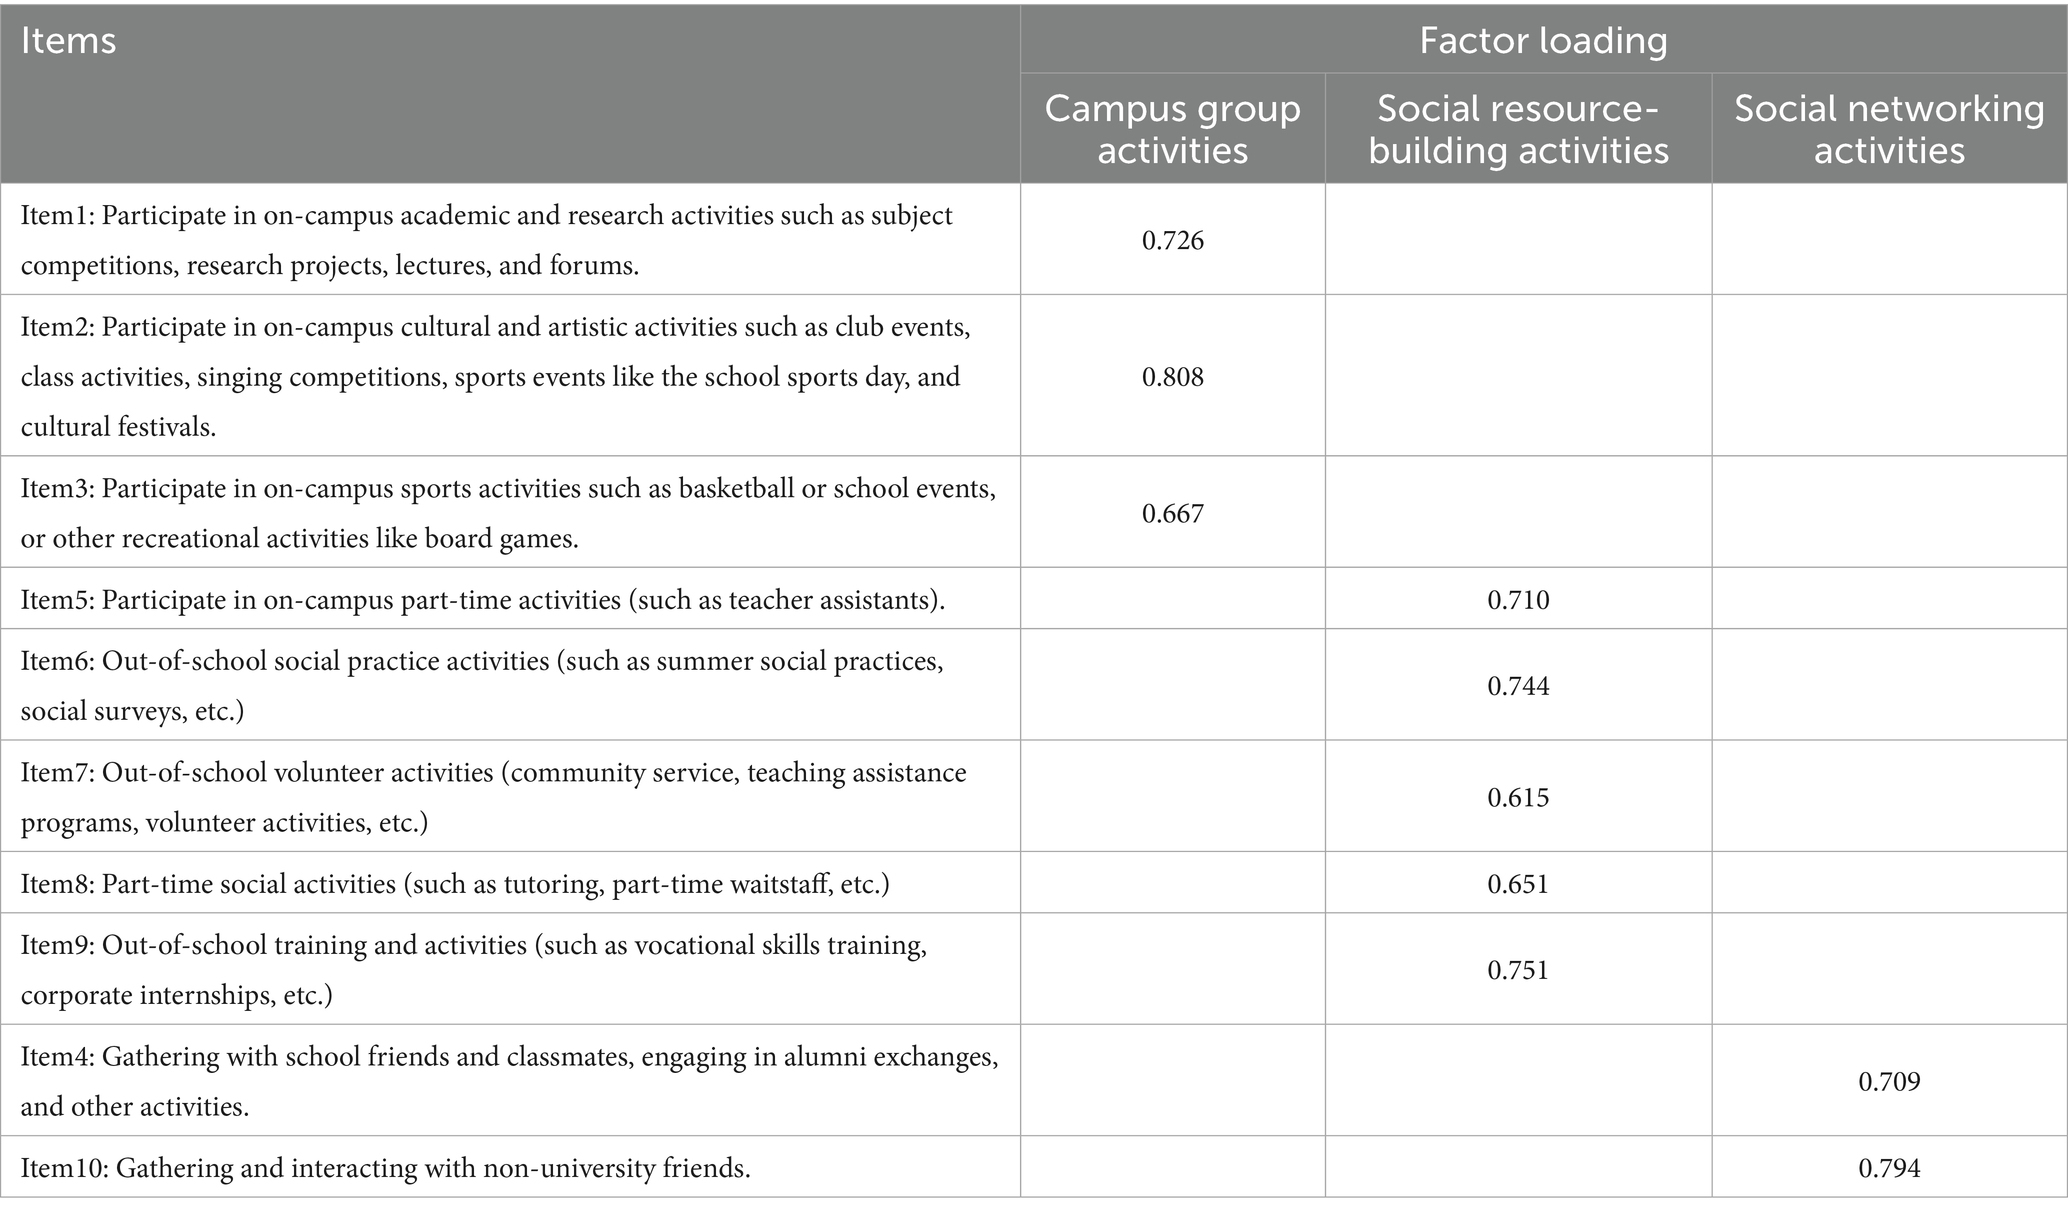The image size is (2068, 1215).
Task: Click the Factor loading header
Action: pos(1543,41)
